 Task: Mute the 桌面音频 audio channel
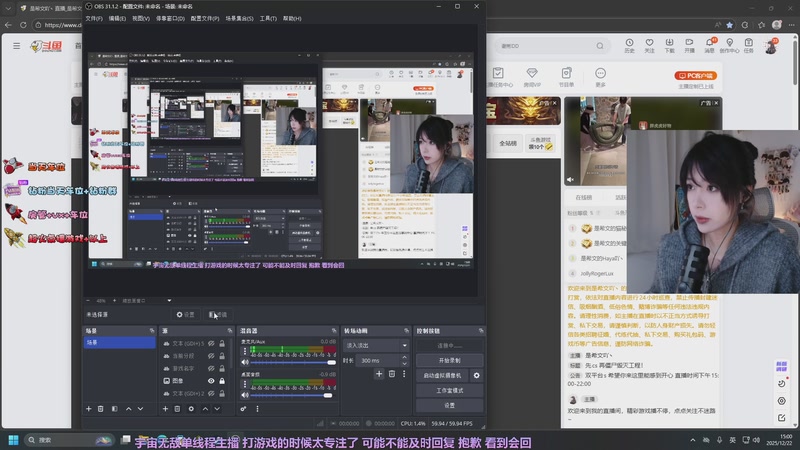click(x=245, y=395)
